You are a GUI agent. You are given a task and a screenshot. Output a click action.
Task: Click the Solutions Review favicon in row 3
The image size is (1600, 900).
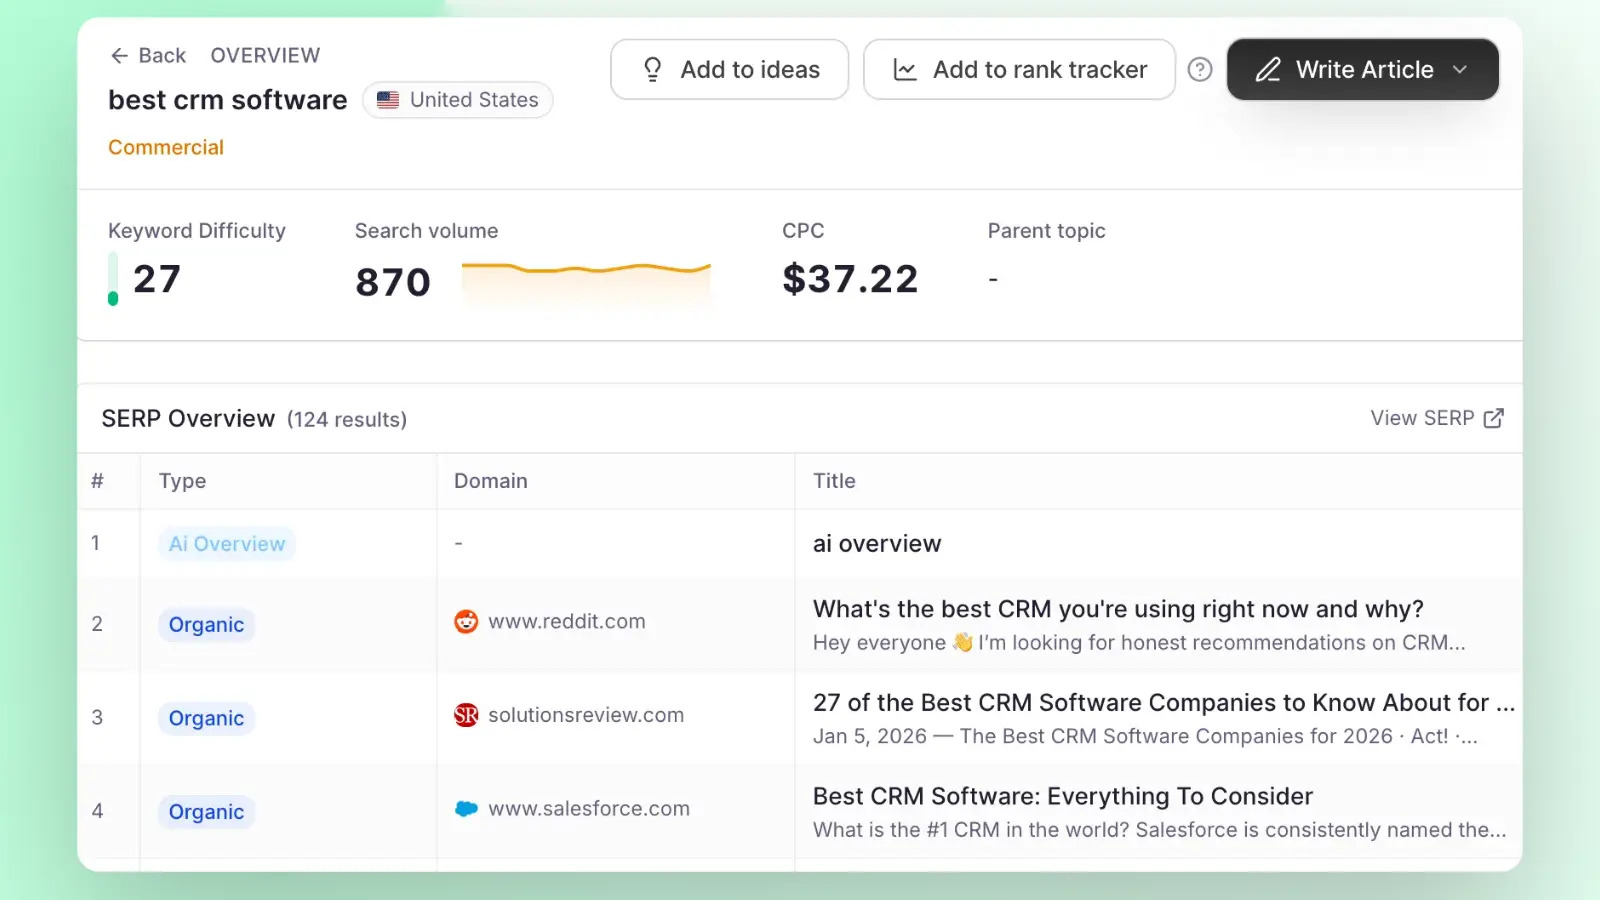click(x=466, y=715)
